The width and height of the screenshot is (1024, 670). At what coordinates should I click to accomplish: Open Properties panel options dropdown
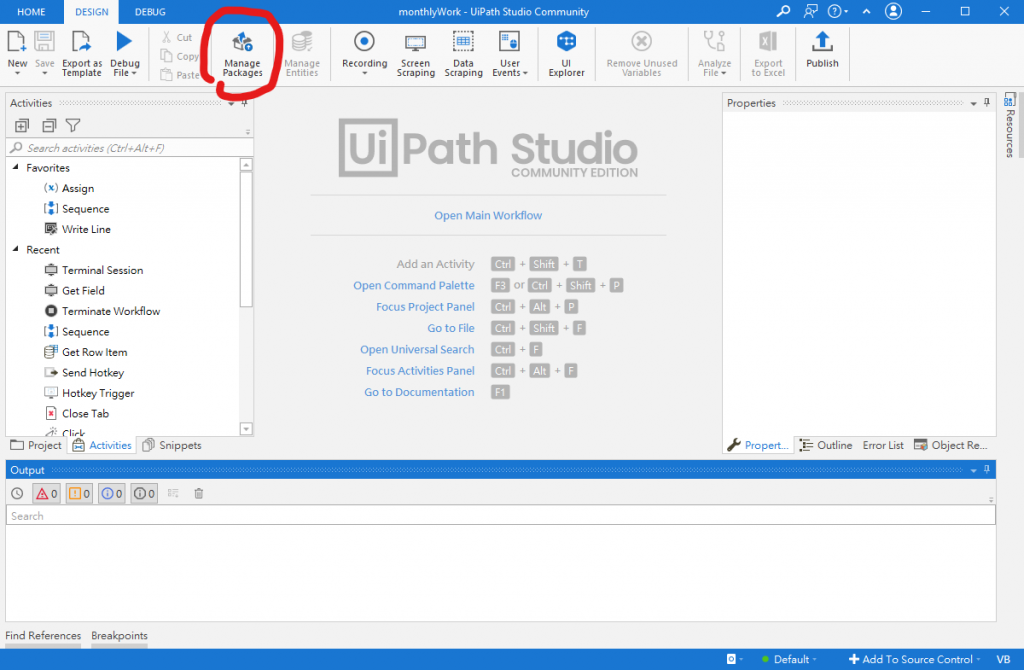973,103
